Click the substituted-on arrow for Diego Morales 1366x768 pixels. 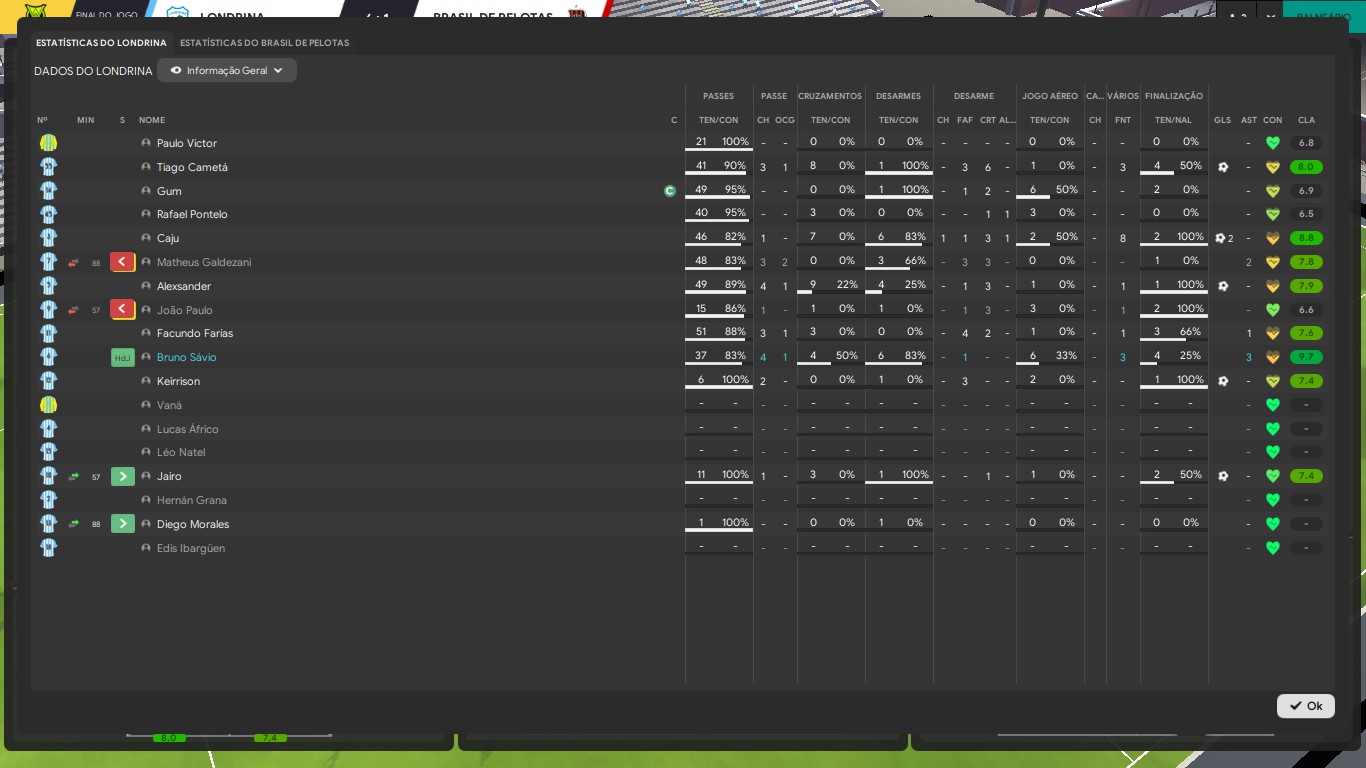[x=122, y=524]
